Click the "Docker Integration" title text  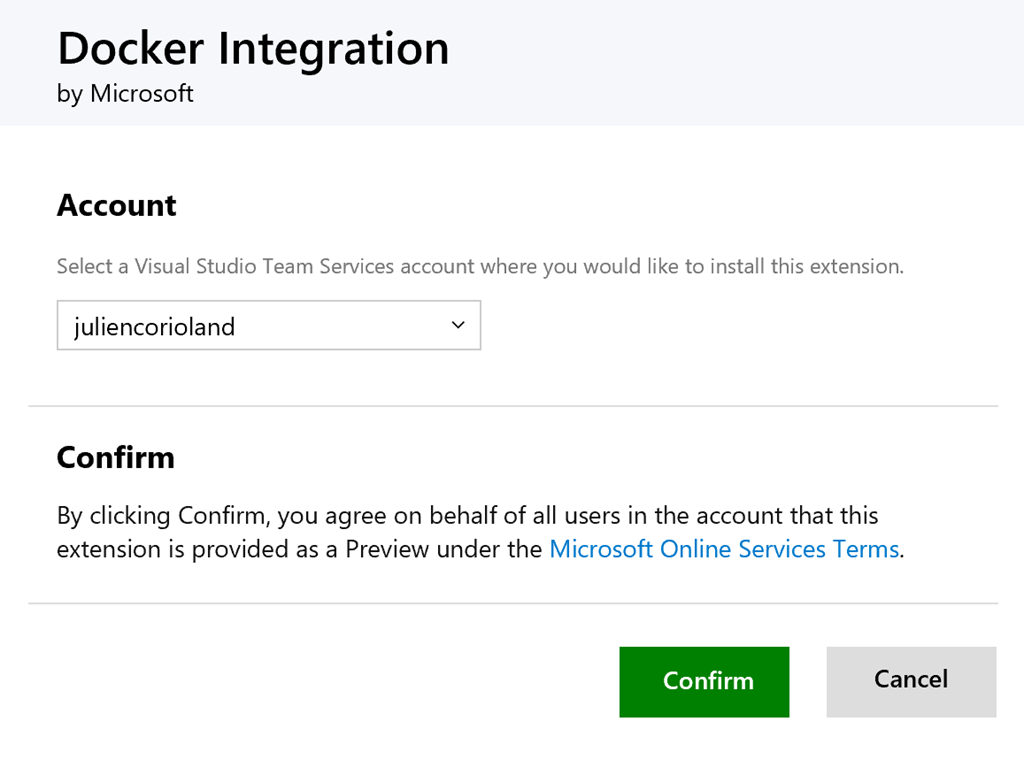click(x=253, y=49)
